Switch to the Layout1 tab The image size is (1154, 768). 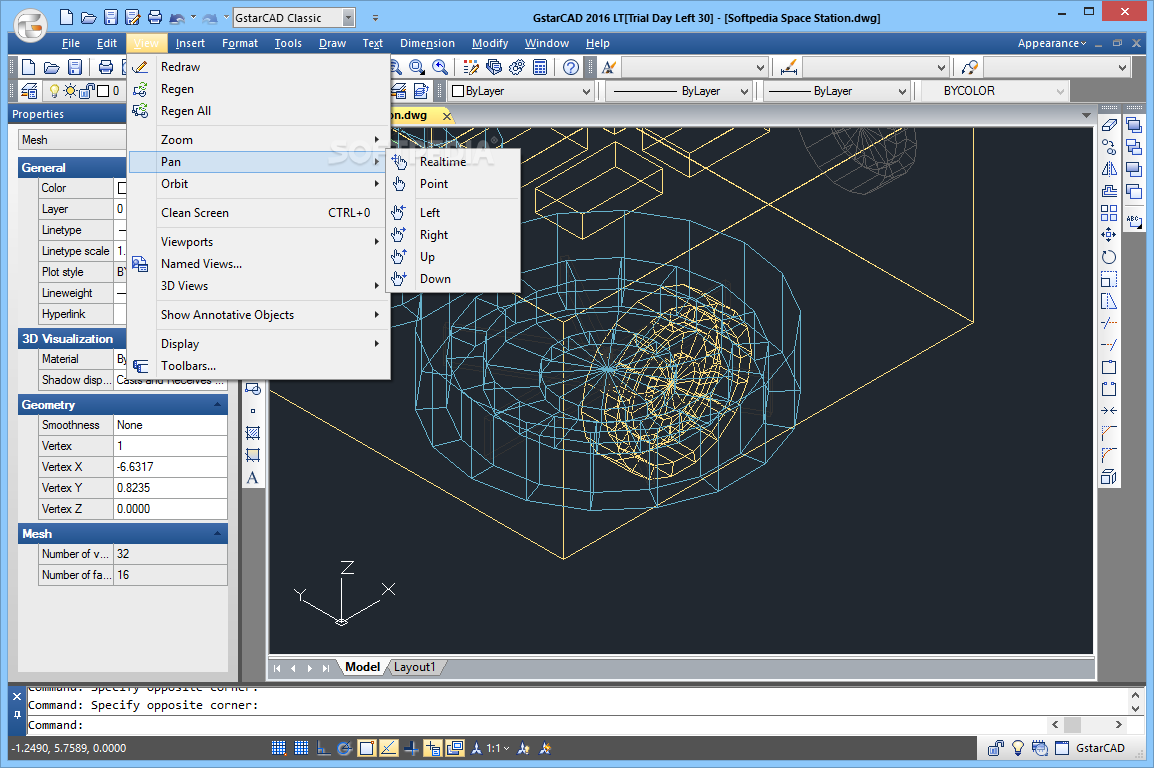414,667
